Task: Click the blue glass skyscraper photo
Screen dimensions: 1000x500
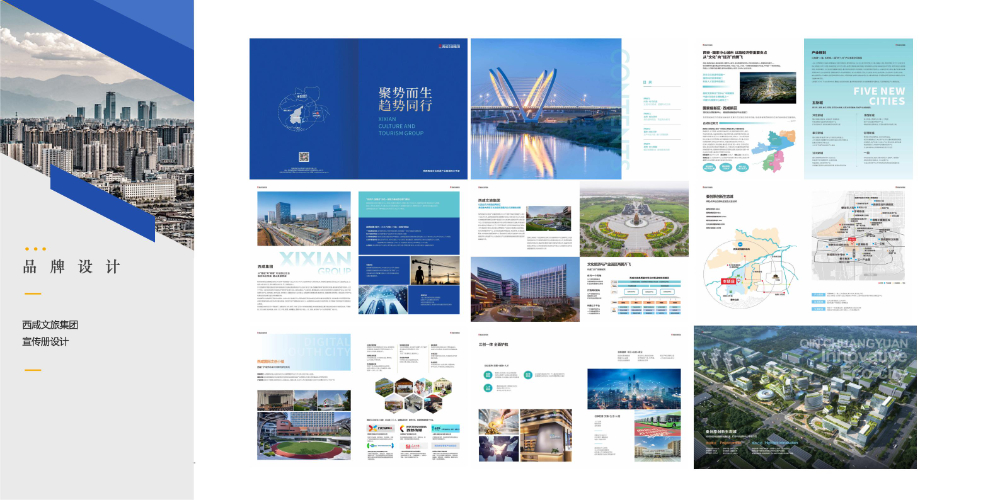Action: tap(383, 300)
